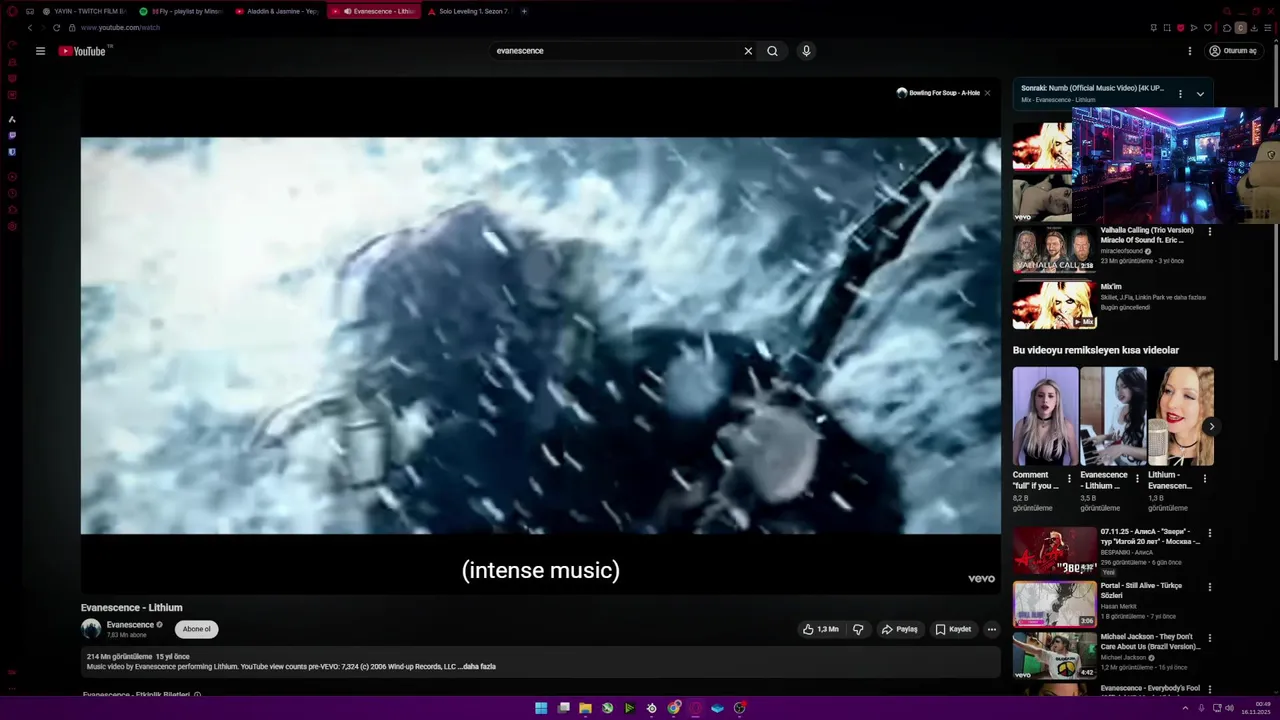Select the Evanescence - Lithium tab
1280x720 pixels.
[x=375, y=11]
